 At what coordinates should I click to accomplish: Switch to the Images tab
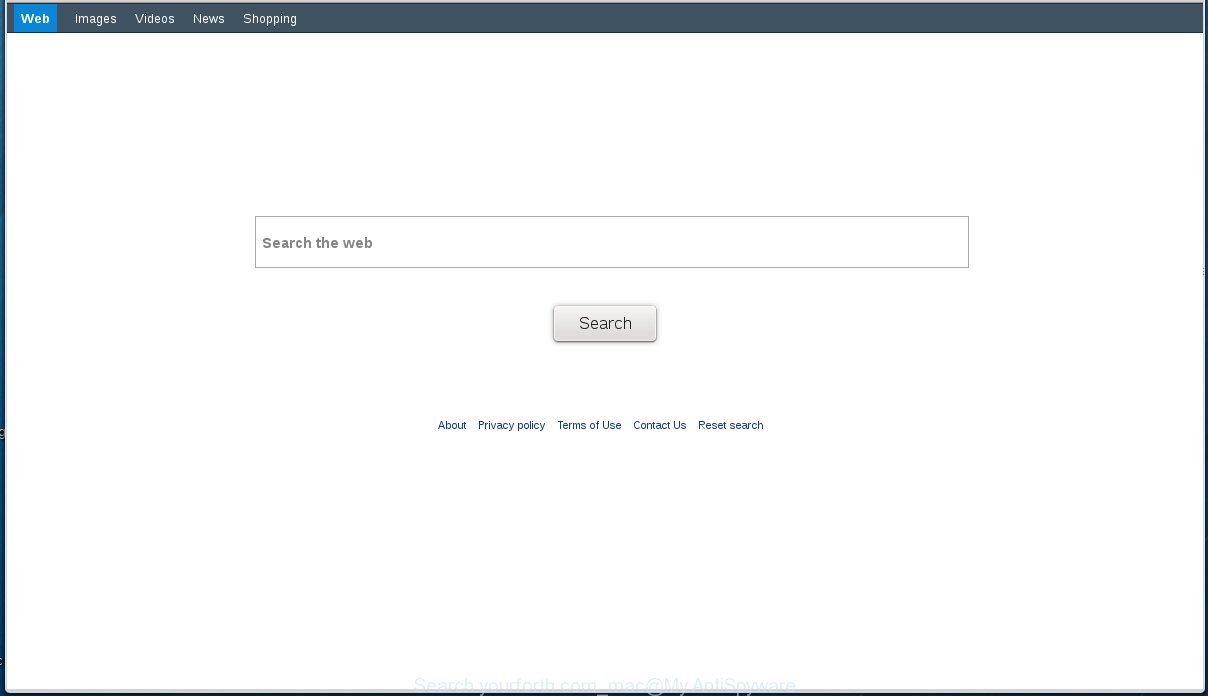(96, 19)
